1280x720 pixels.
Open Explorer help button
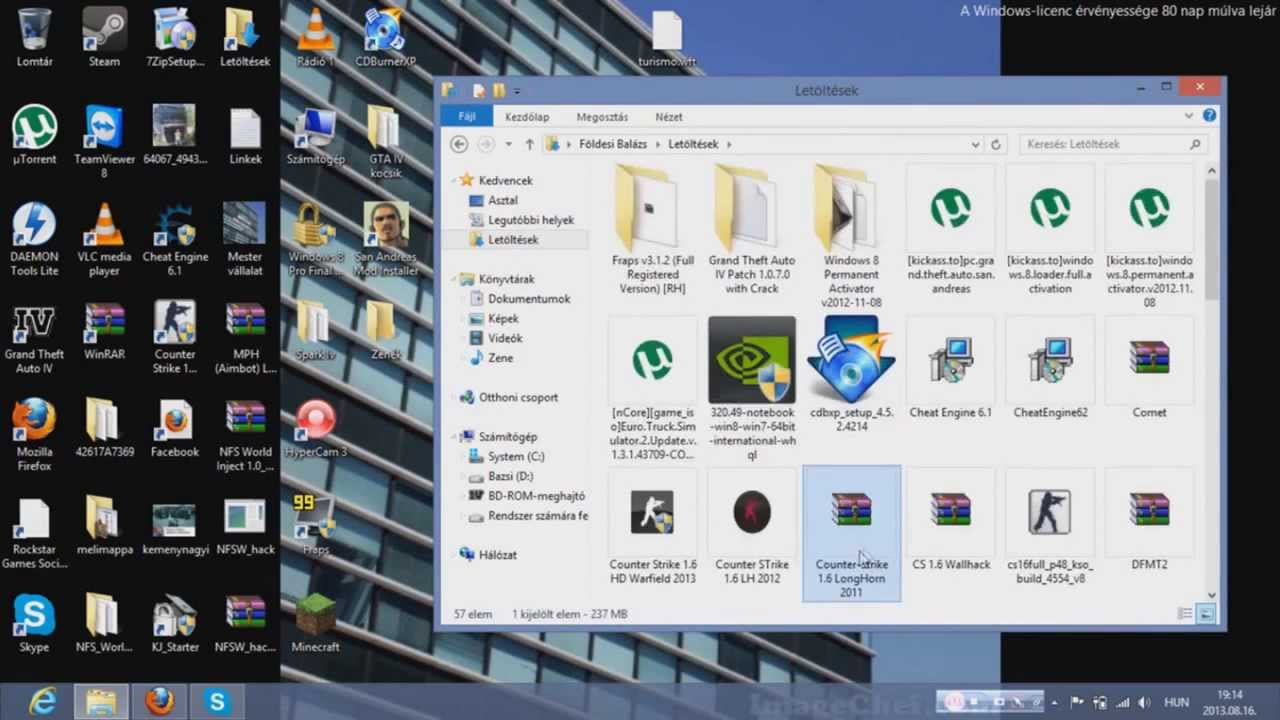1211,116
